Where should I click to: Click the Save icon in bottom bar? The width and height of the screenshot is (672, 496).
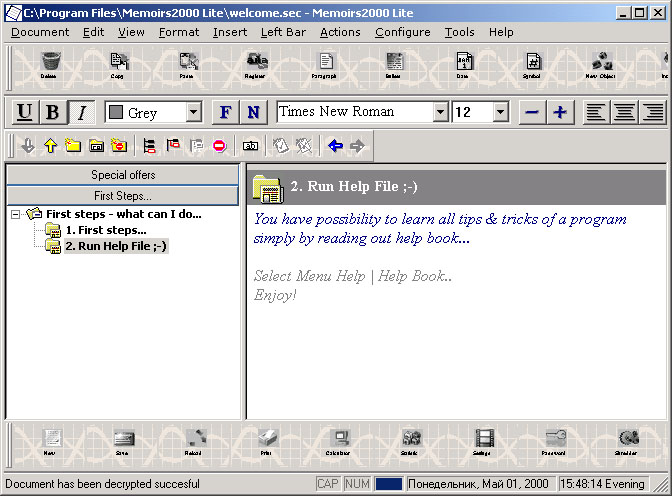tap(124, 438)
